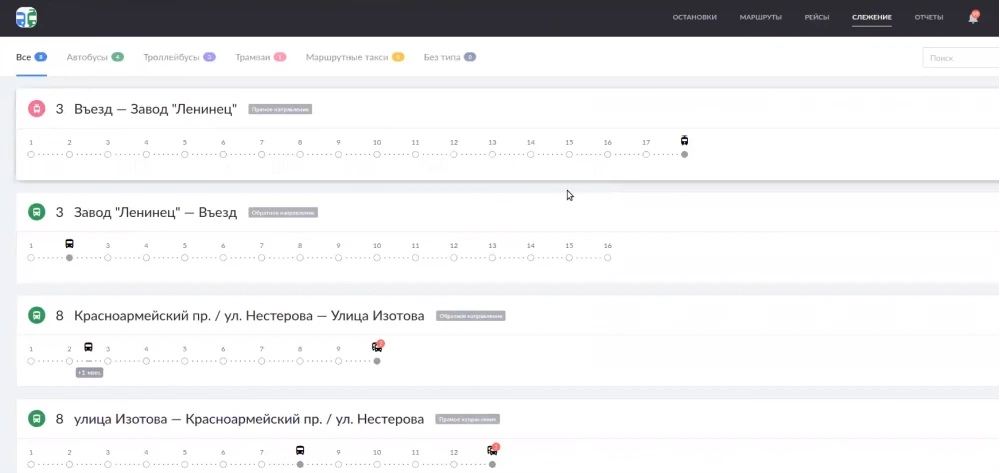
Task: Select the bus at stop 8 on улица Изотова route
Action: click(x=300, y=451)
